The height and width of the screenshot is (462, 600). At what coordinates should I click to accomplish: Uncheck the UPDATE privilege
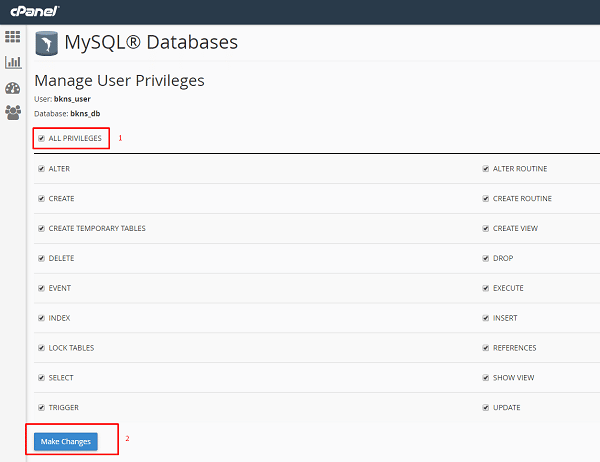tap(486, 408)
